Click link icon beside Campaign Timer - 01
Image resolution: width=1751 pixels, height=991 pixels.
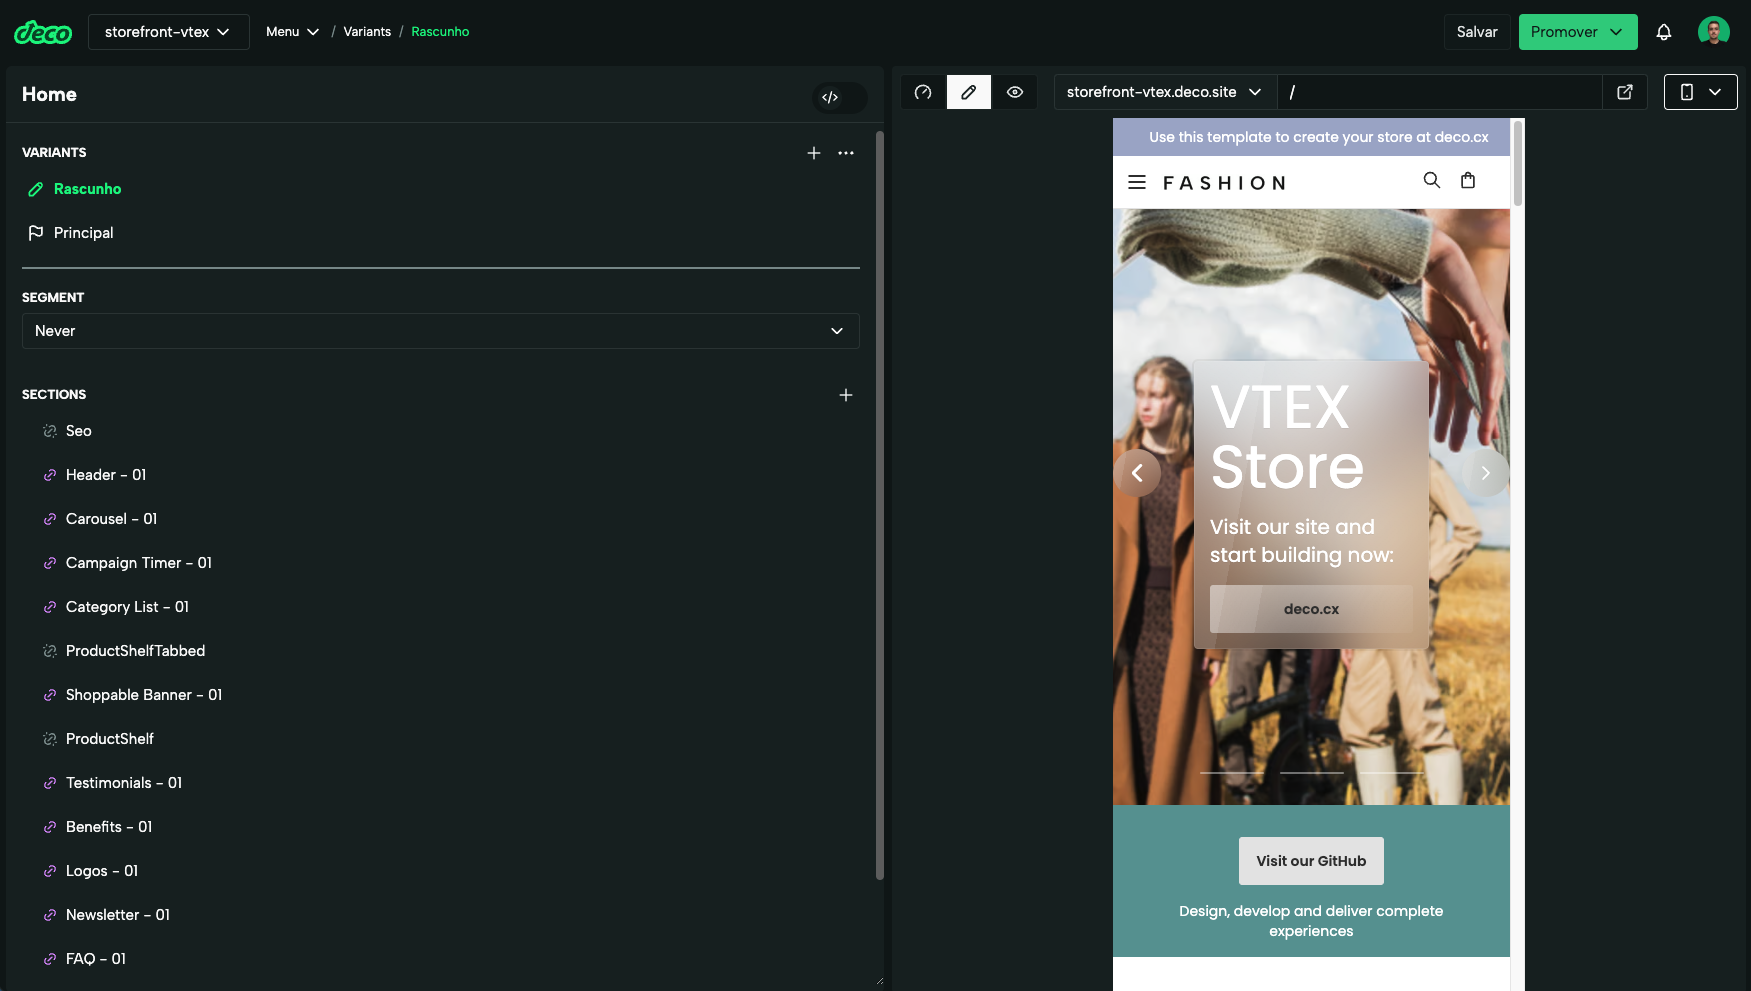pos(50,563)
